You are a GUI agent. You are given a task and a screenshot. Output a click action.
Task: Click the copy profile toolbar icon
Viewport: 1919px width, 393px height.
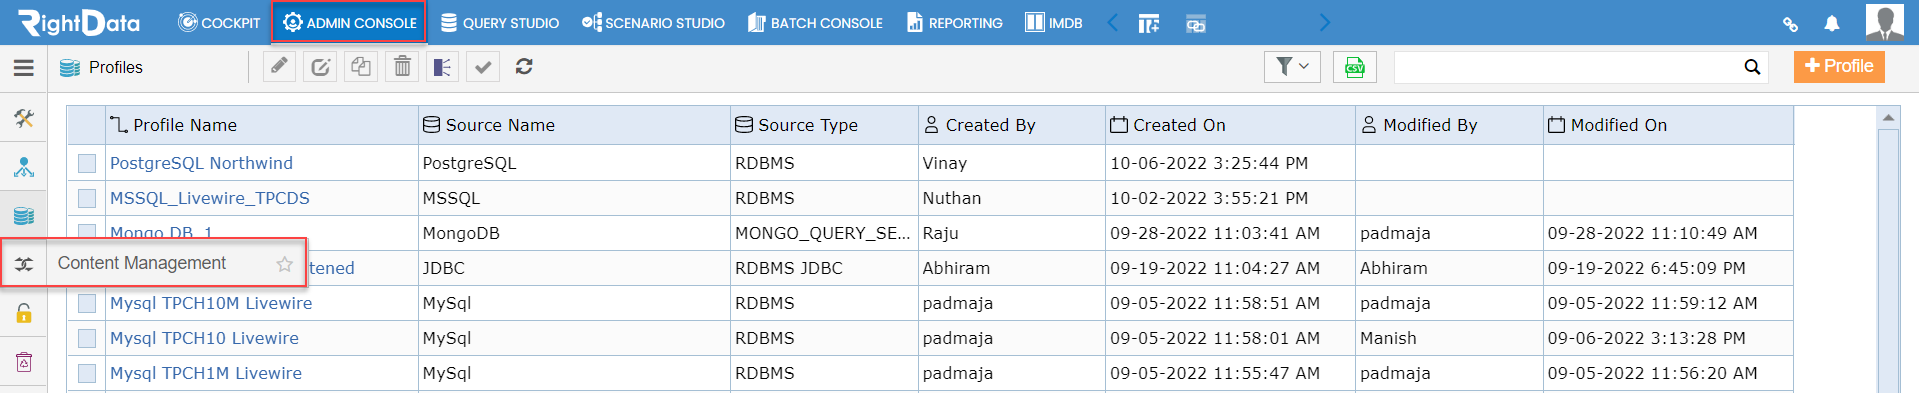361,67
